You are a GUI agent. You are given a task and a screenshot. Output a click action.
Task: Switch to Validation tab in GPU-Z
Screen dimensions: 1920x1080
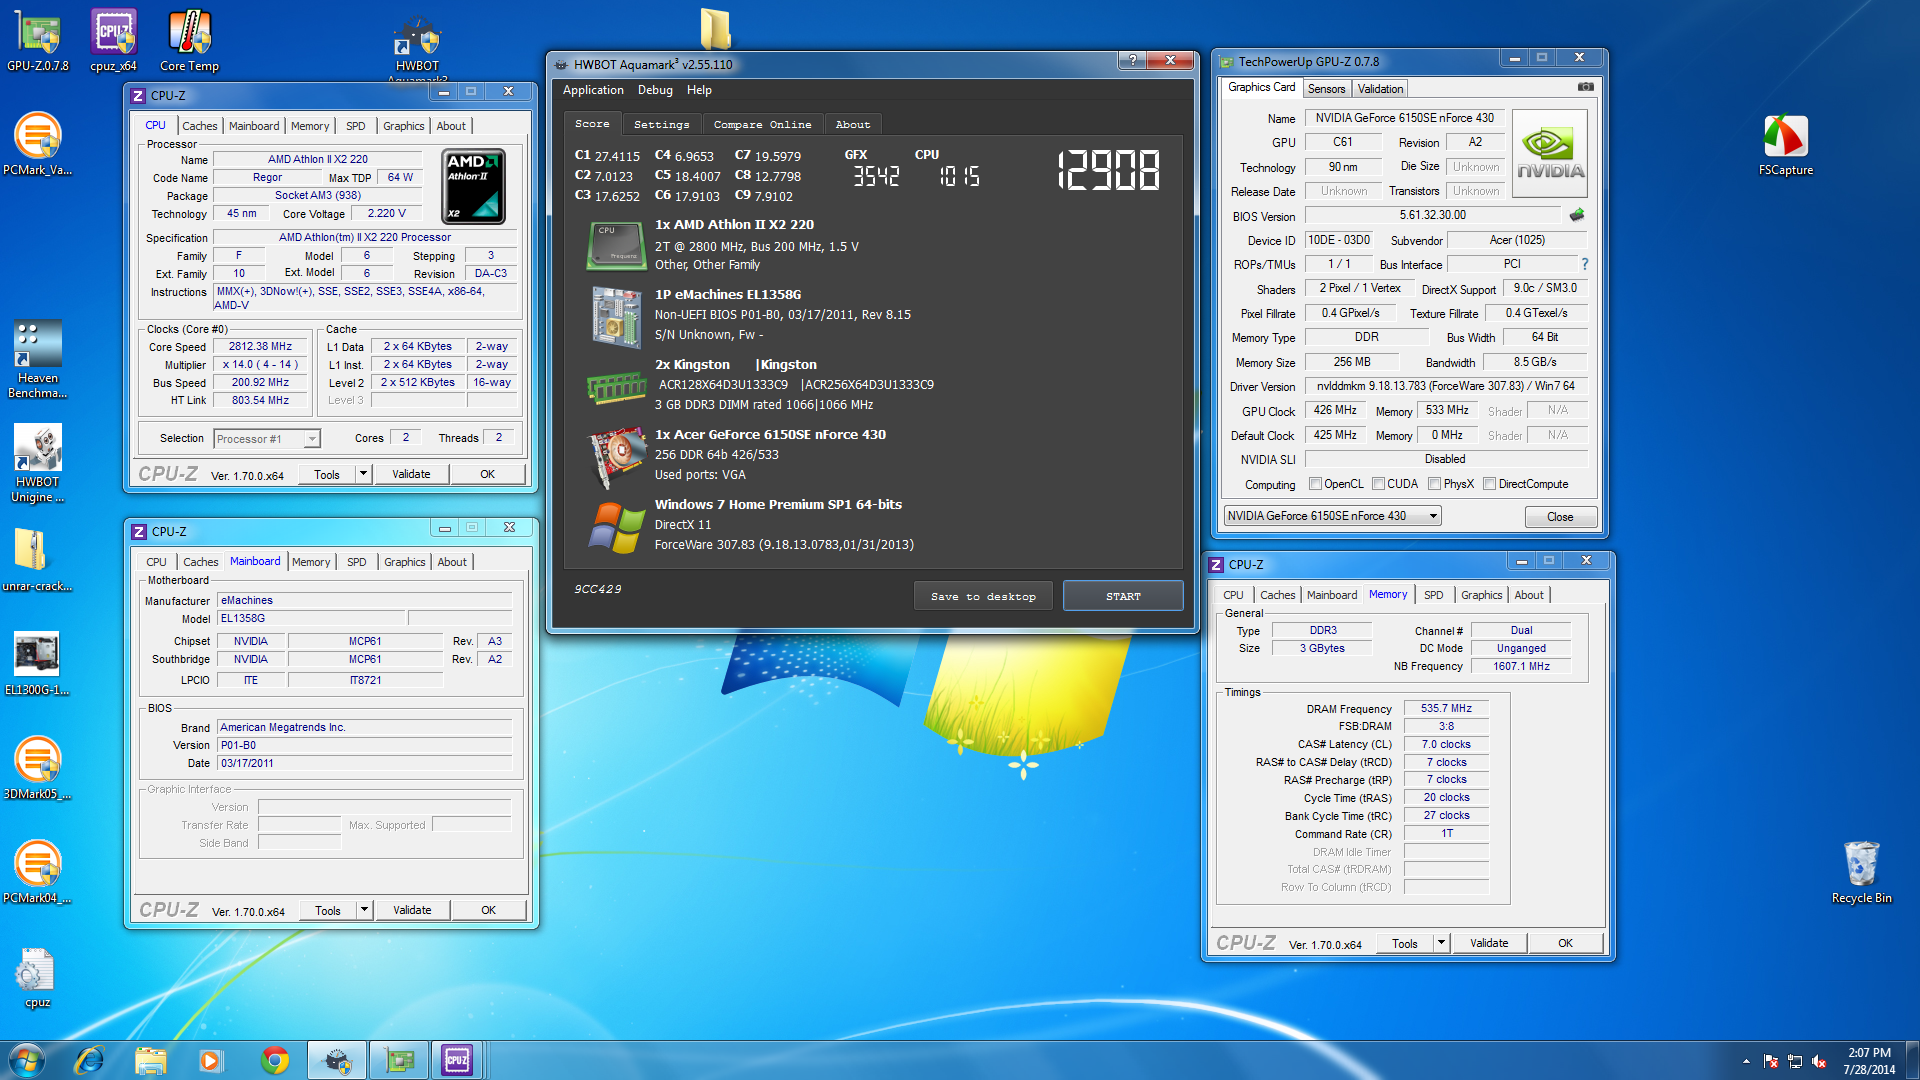(x=1380, y=89)
